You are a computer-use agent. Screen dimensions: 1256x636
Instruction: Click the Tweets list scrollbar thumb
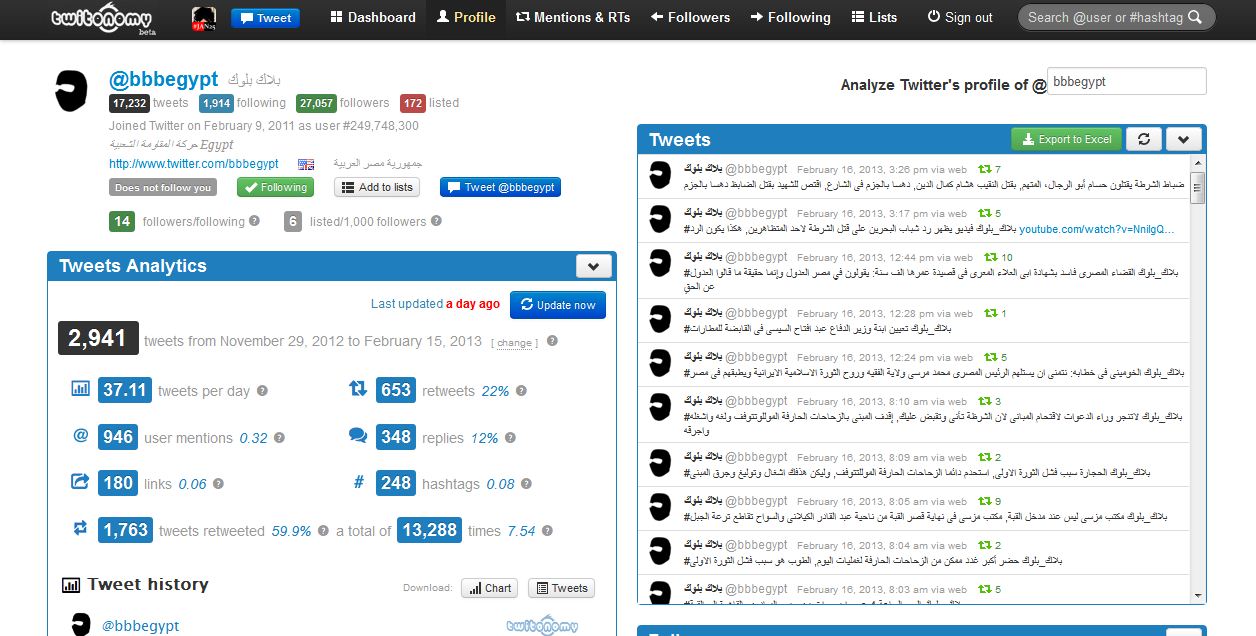click(x=1197, y=187)
